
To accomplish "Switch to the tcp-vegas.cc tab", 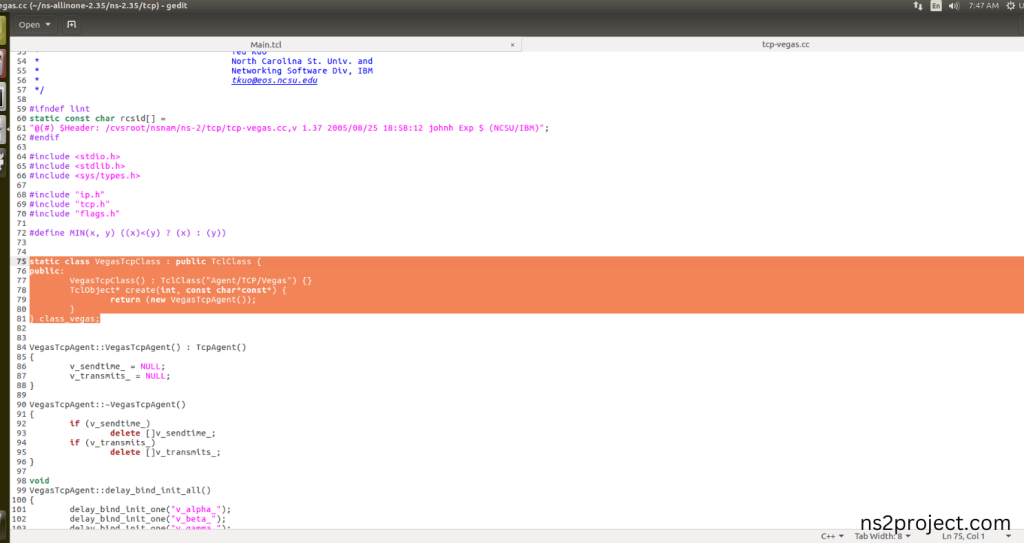I will 786,44.
